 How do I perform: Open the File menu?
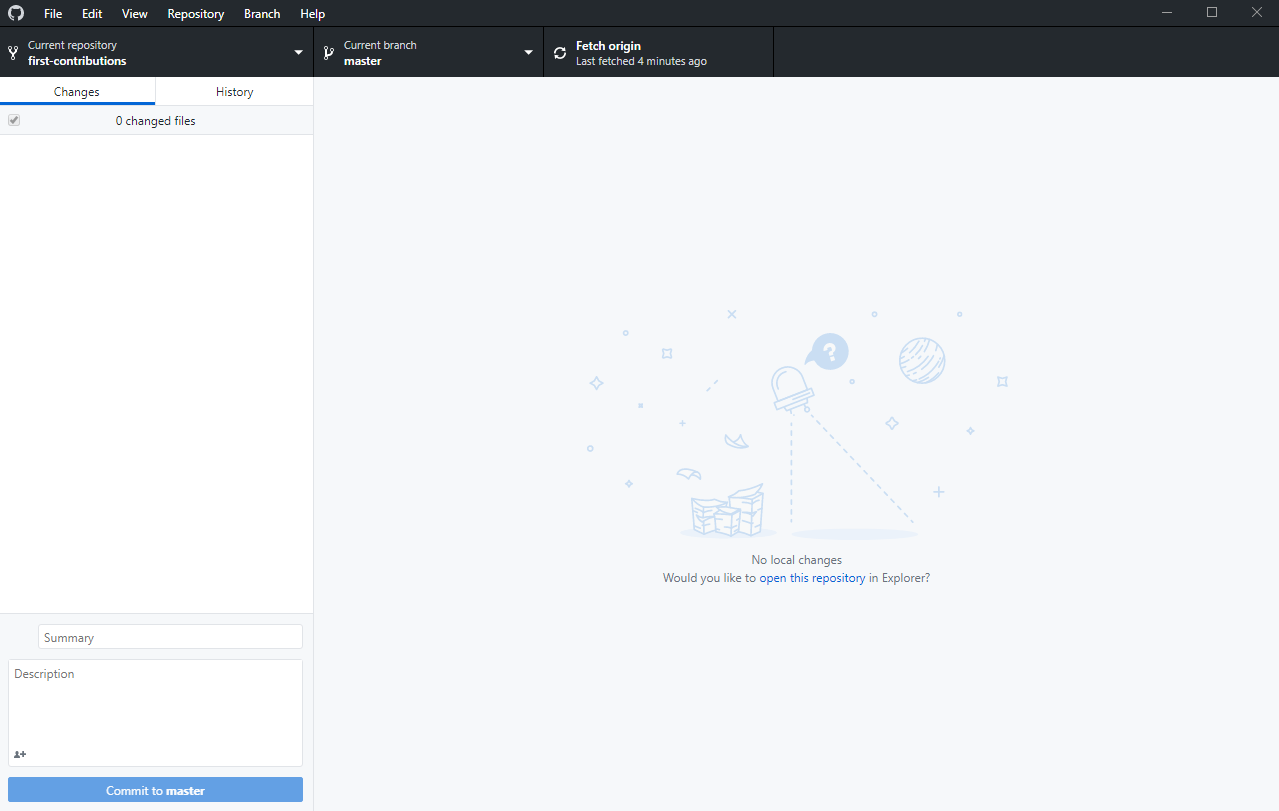(x=52, y=13)
